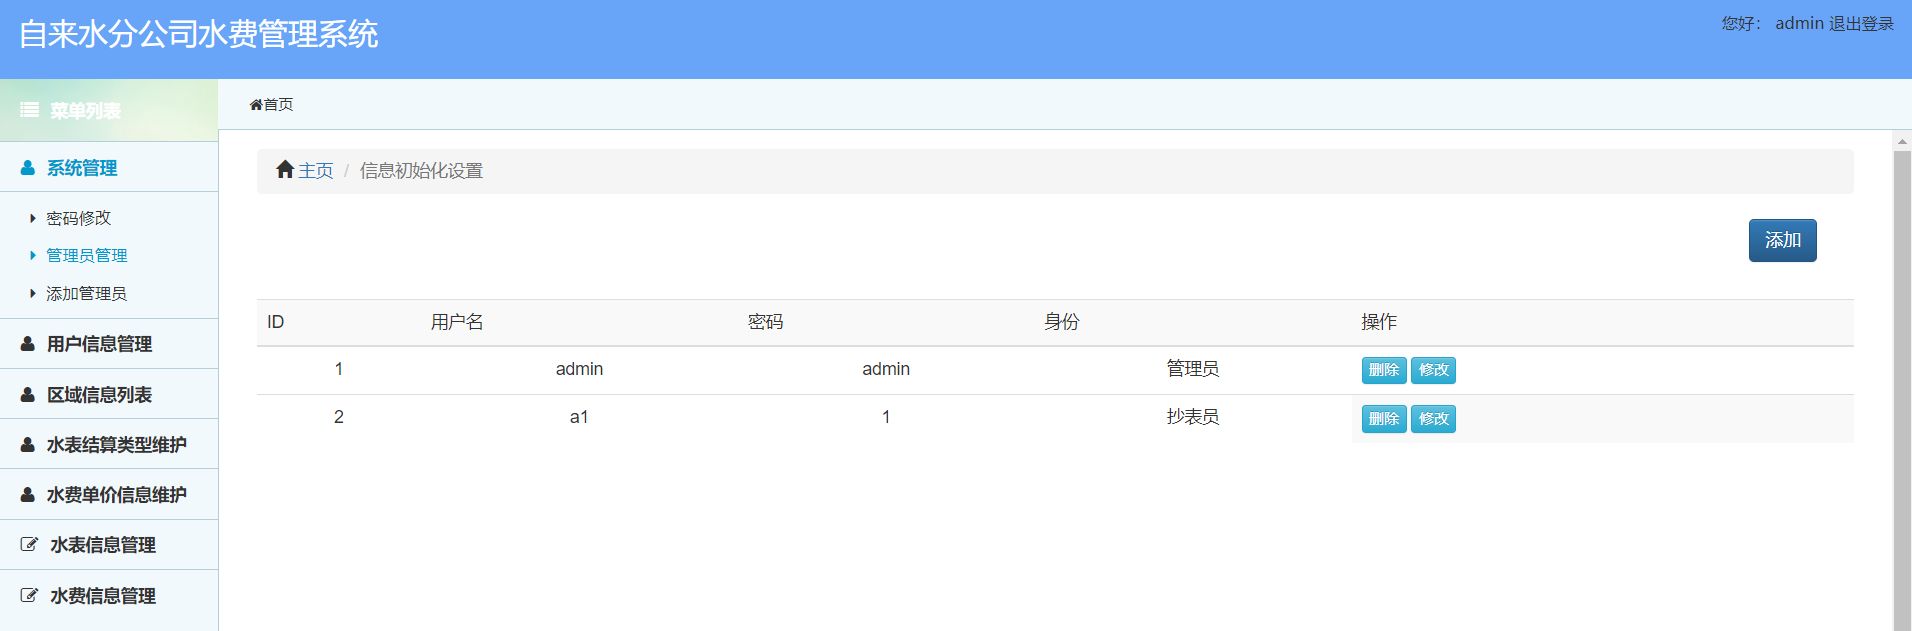
Task: Click the home icon in the 首页 tab
Action: [256, 105]
